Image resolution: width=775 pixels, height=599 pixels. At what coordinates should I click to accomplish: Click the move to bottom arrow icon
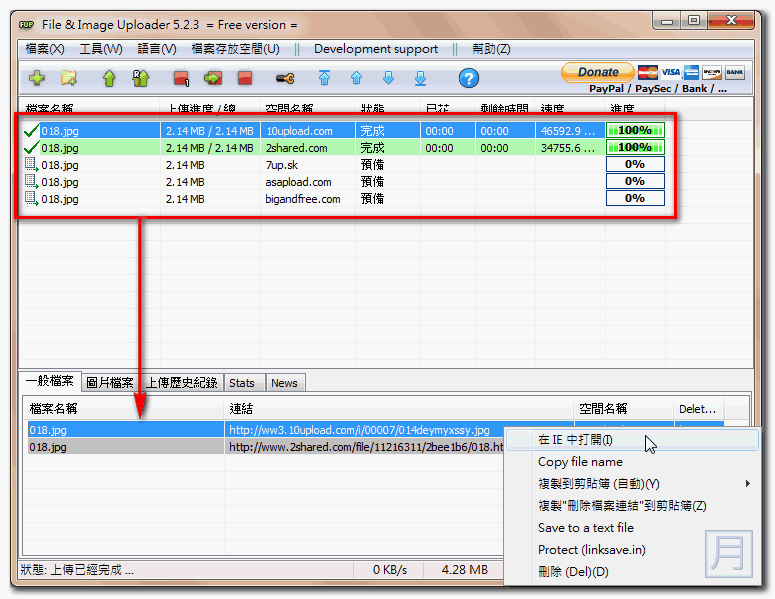point(420,78)
